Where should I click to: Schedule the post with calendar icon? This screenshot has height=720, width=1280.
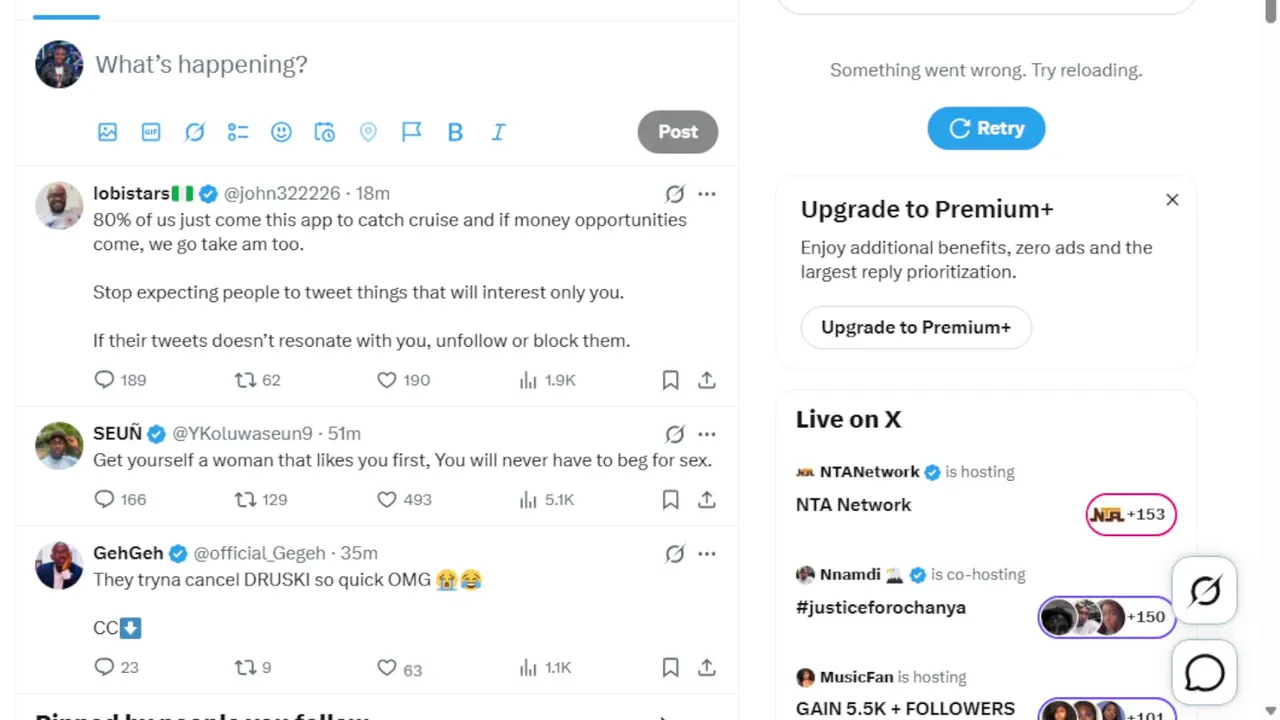(325, 132)
